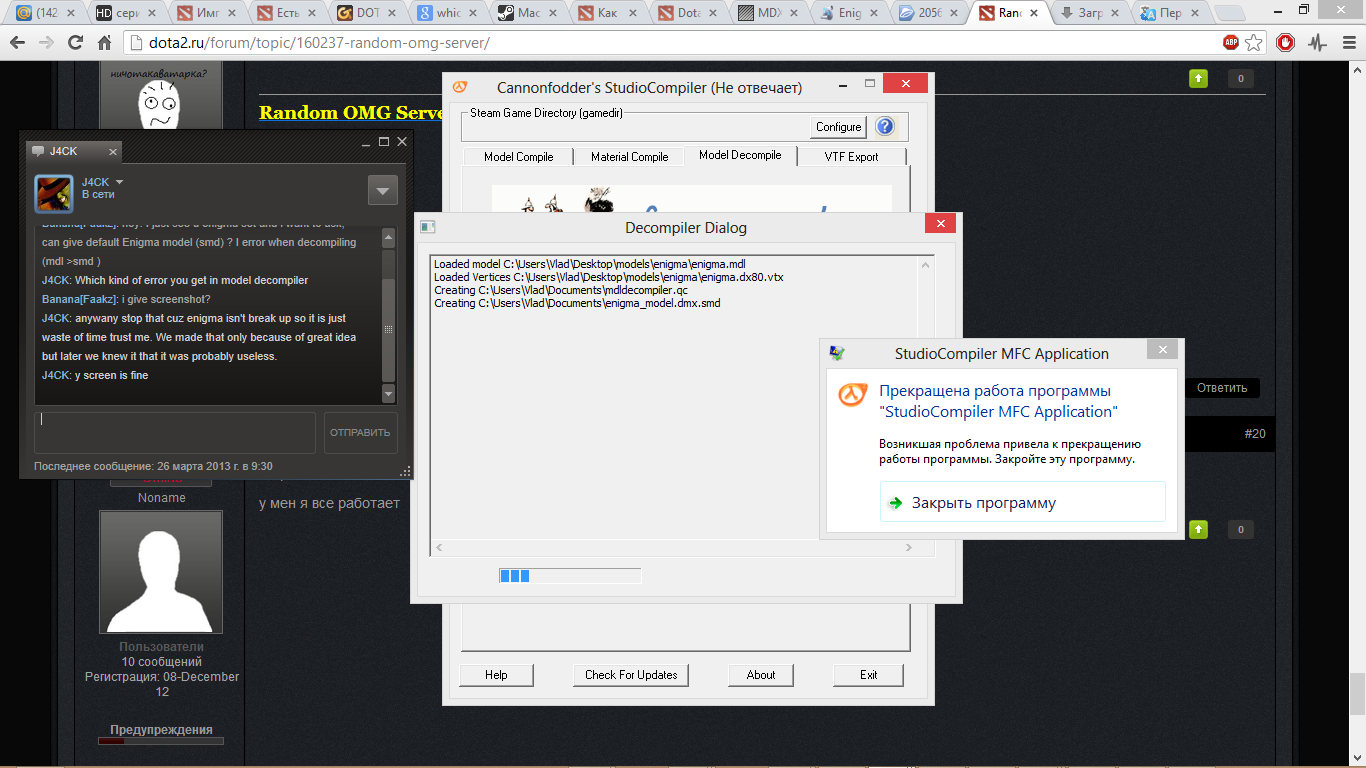The image size is (1366, 768).
Task: Click the chat scrollbar down arrow
Action: coord(389,395)
